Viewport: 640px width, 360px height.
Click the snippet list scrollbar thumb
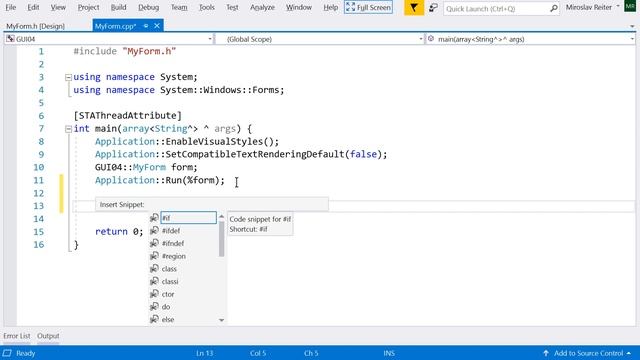221,238
